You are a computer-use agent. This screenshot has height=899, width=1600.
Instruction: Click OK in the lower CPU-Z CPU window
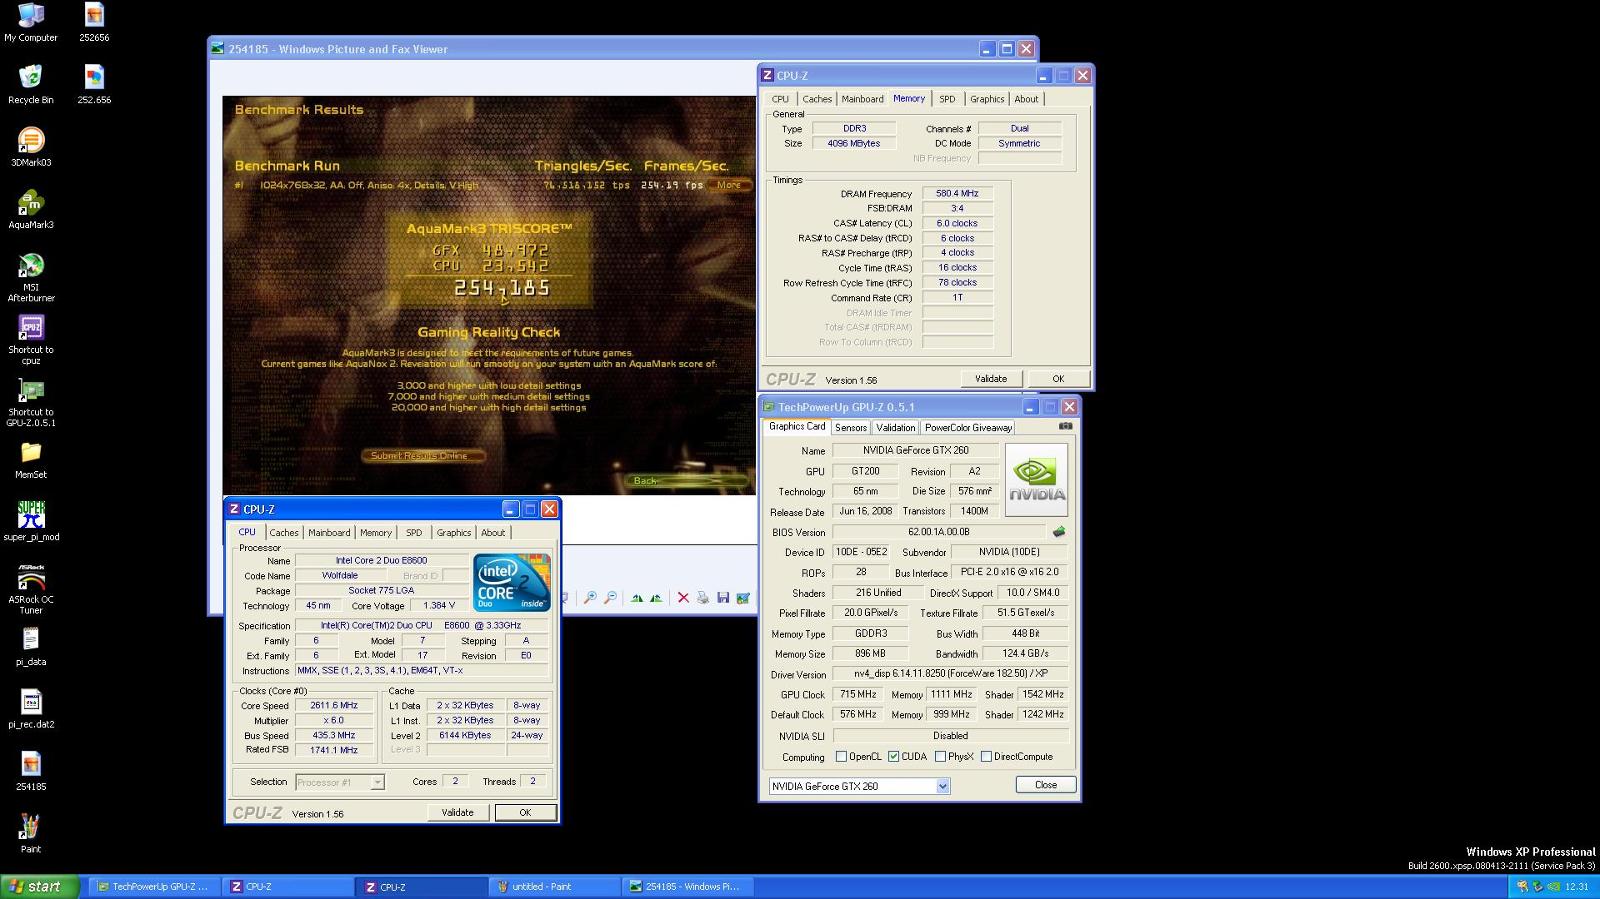525,813
